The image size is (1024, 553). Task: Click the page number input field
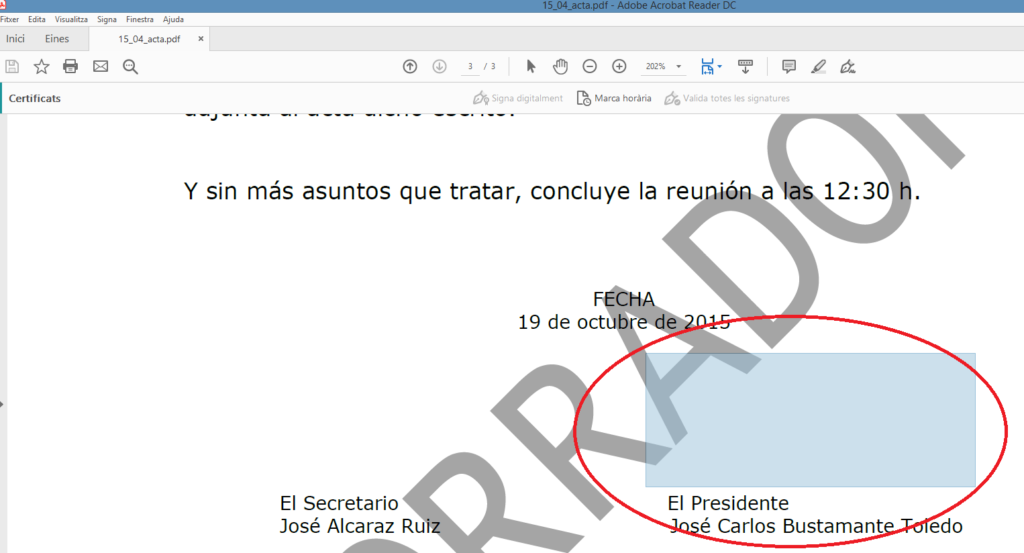470,67
